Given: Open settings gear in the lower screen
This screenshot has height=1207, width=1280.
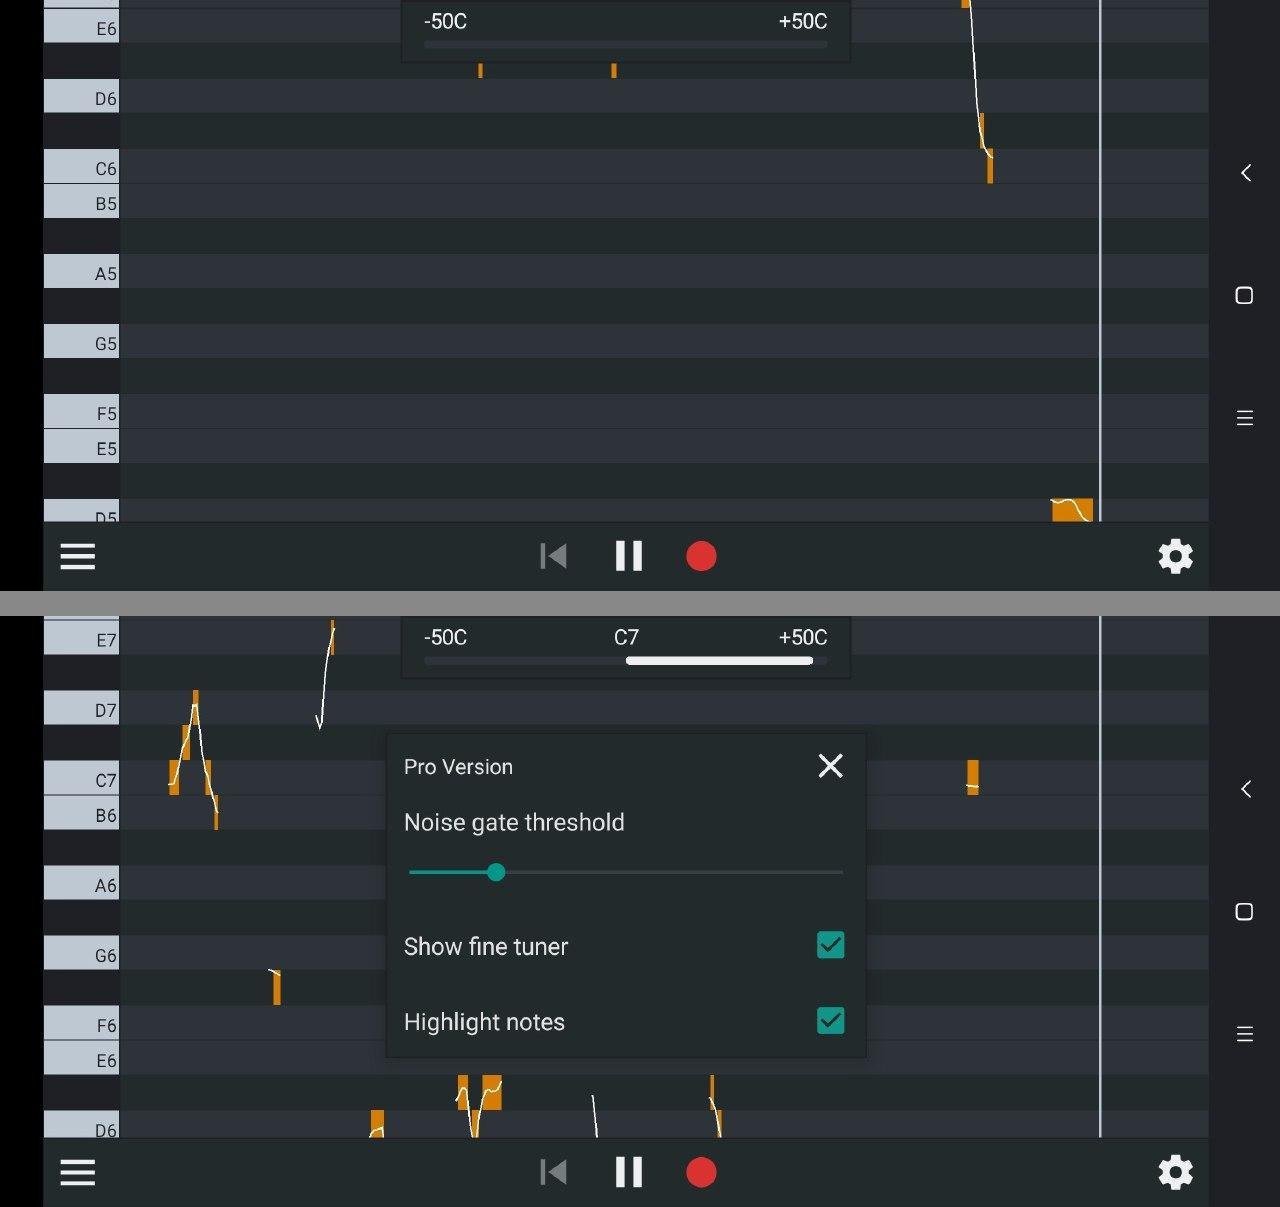Looking at the screenshot, I should [1175, 1172].
